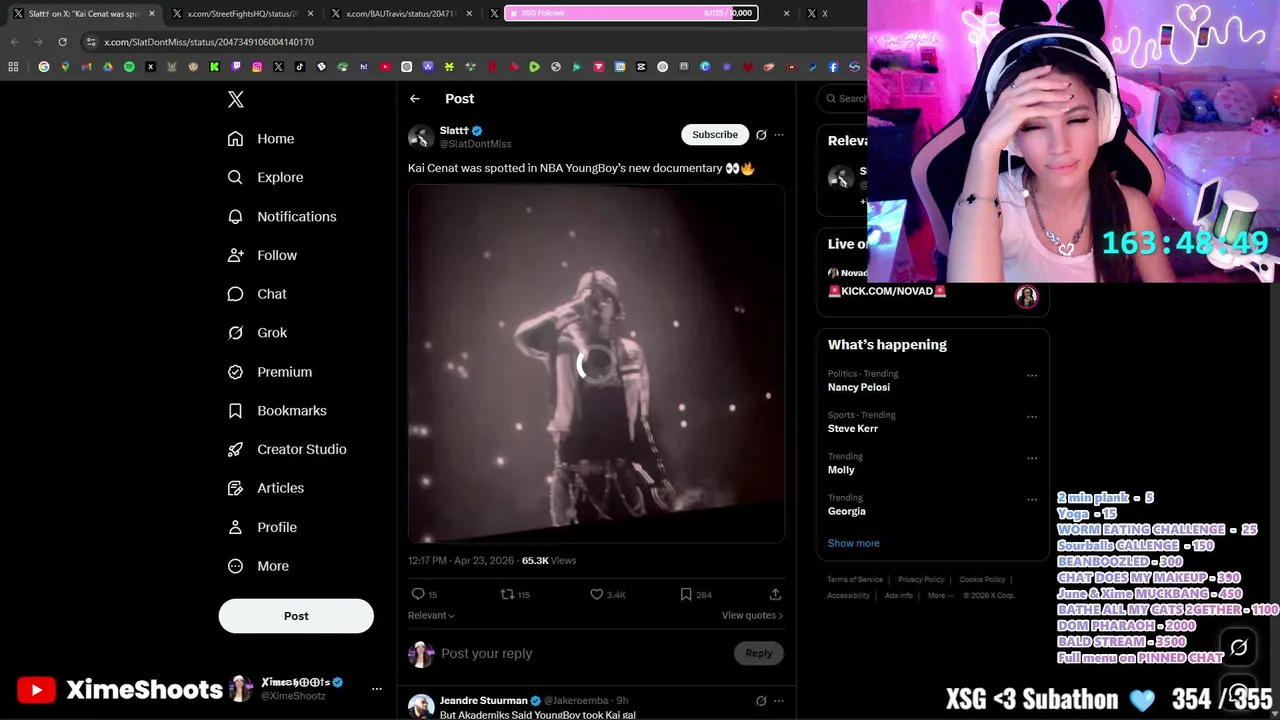The width and height of the screenshot is (1280, 720).
Task: Open options for Nancy Pelosi trend
Action: (1032, 376)
